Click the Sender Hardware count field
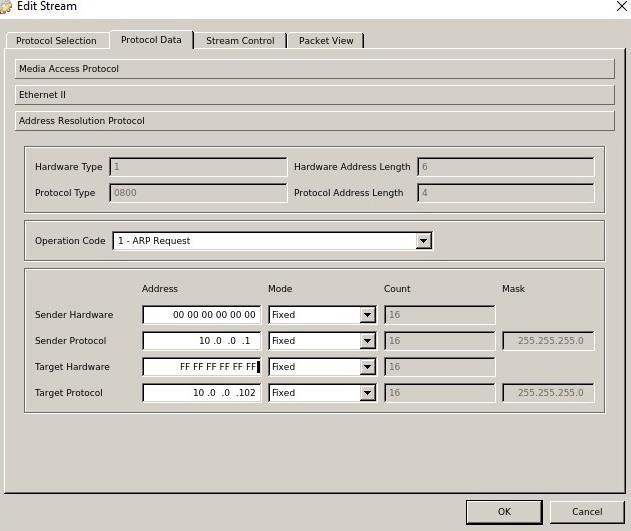This screenshot has height=531, width=631. [439, 315]
